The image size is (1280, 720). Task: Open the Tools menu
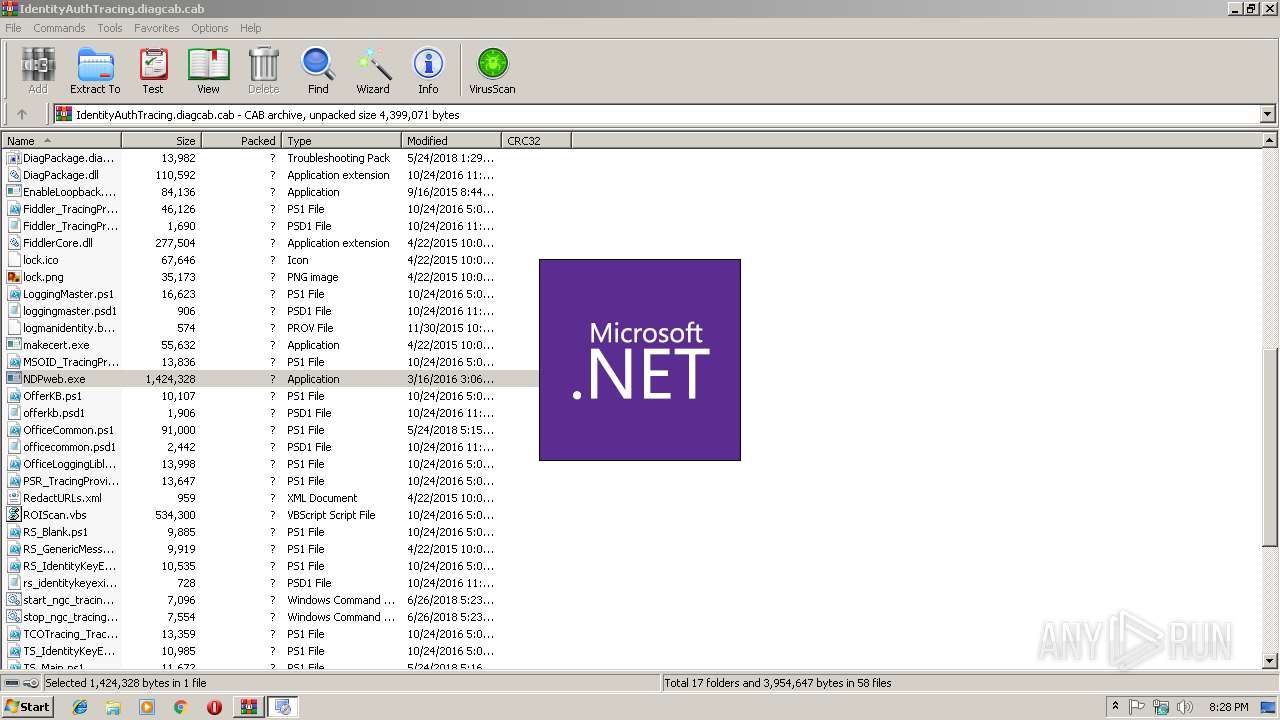click(x=110, y=28)
